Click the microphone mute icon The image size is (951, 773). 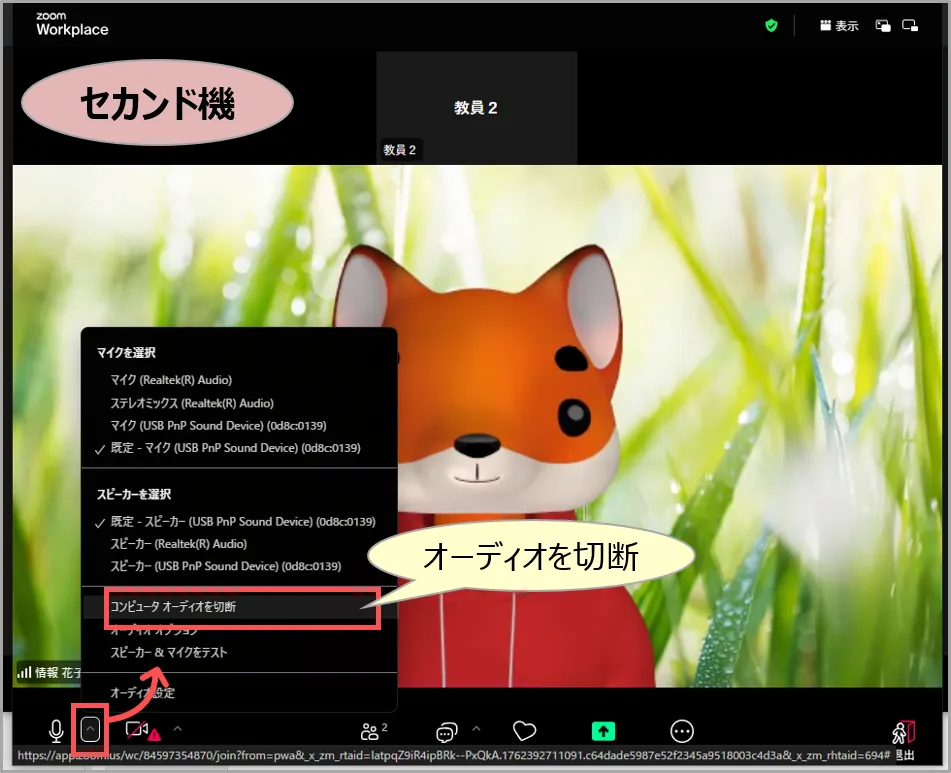click(56, 731)
